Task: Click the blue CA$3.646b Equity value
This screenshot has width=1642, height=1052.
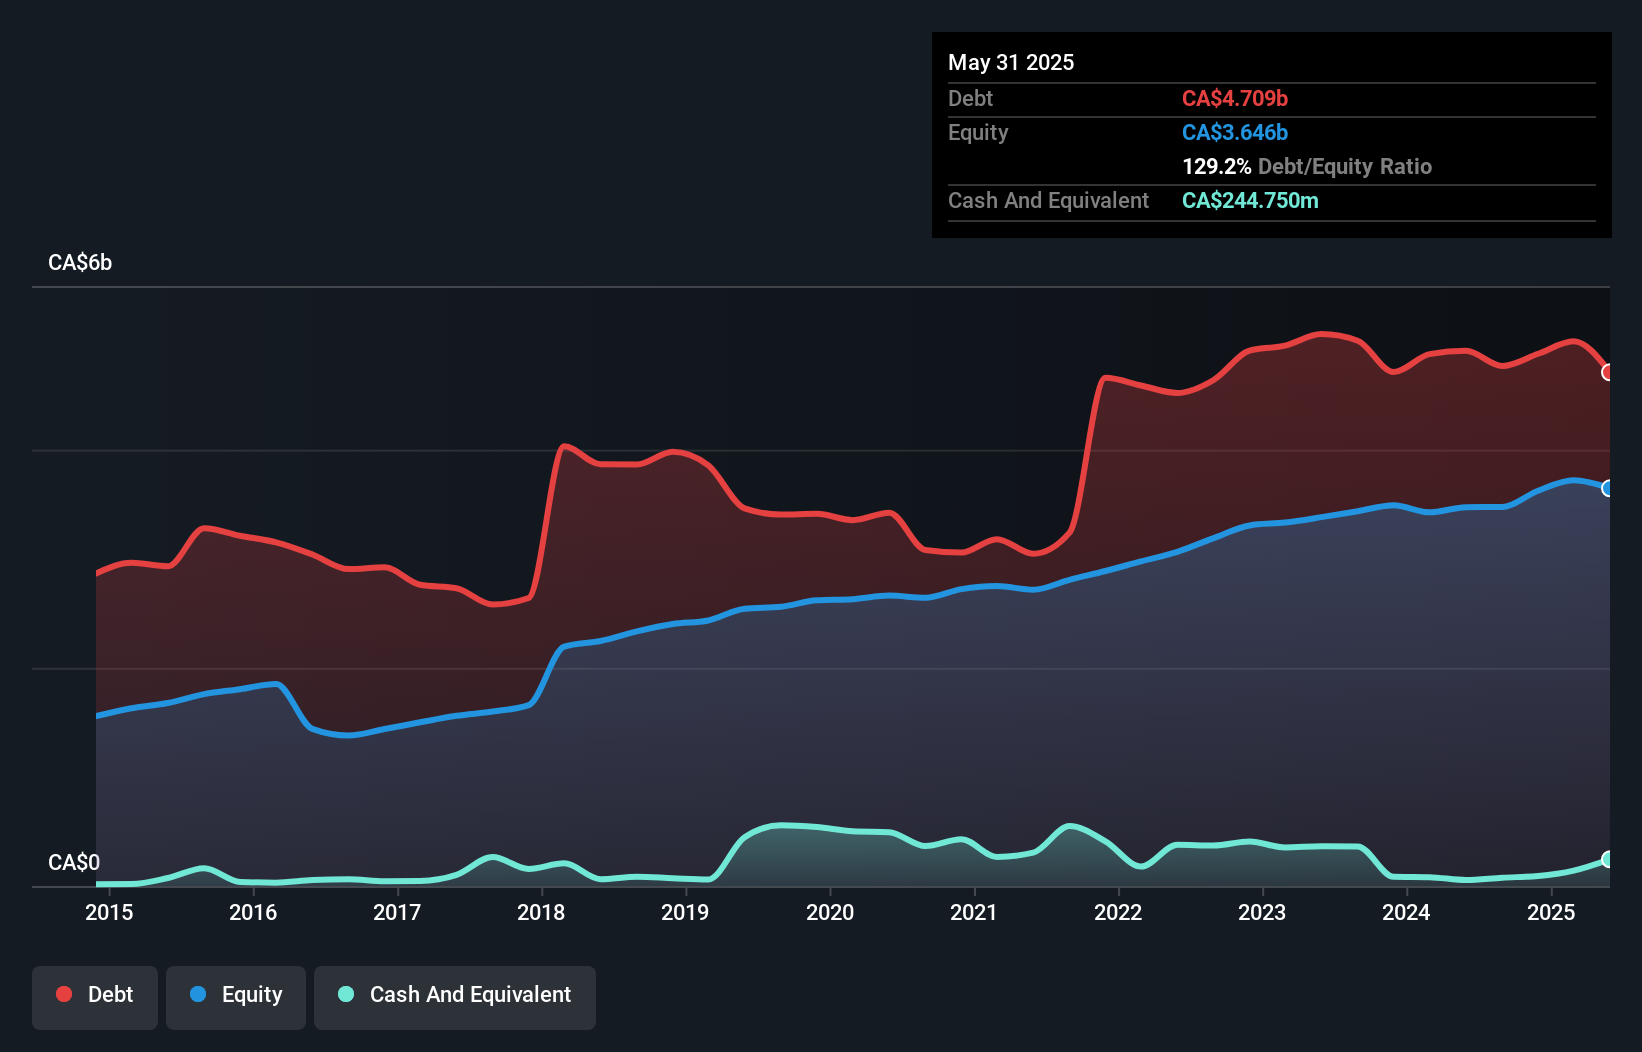Action: point(1234,132)
